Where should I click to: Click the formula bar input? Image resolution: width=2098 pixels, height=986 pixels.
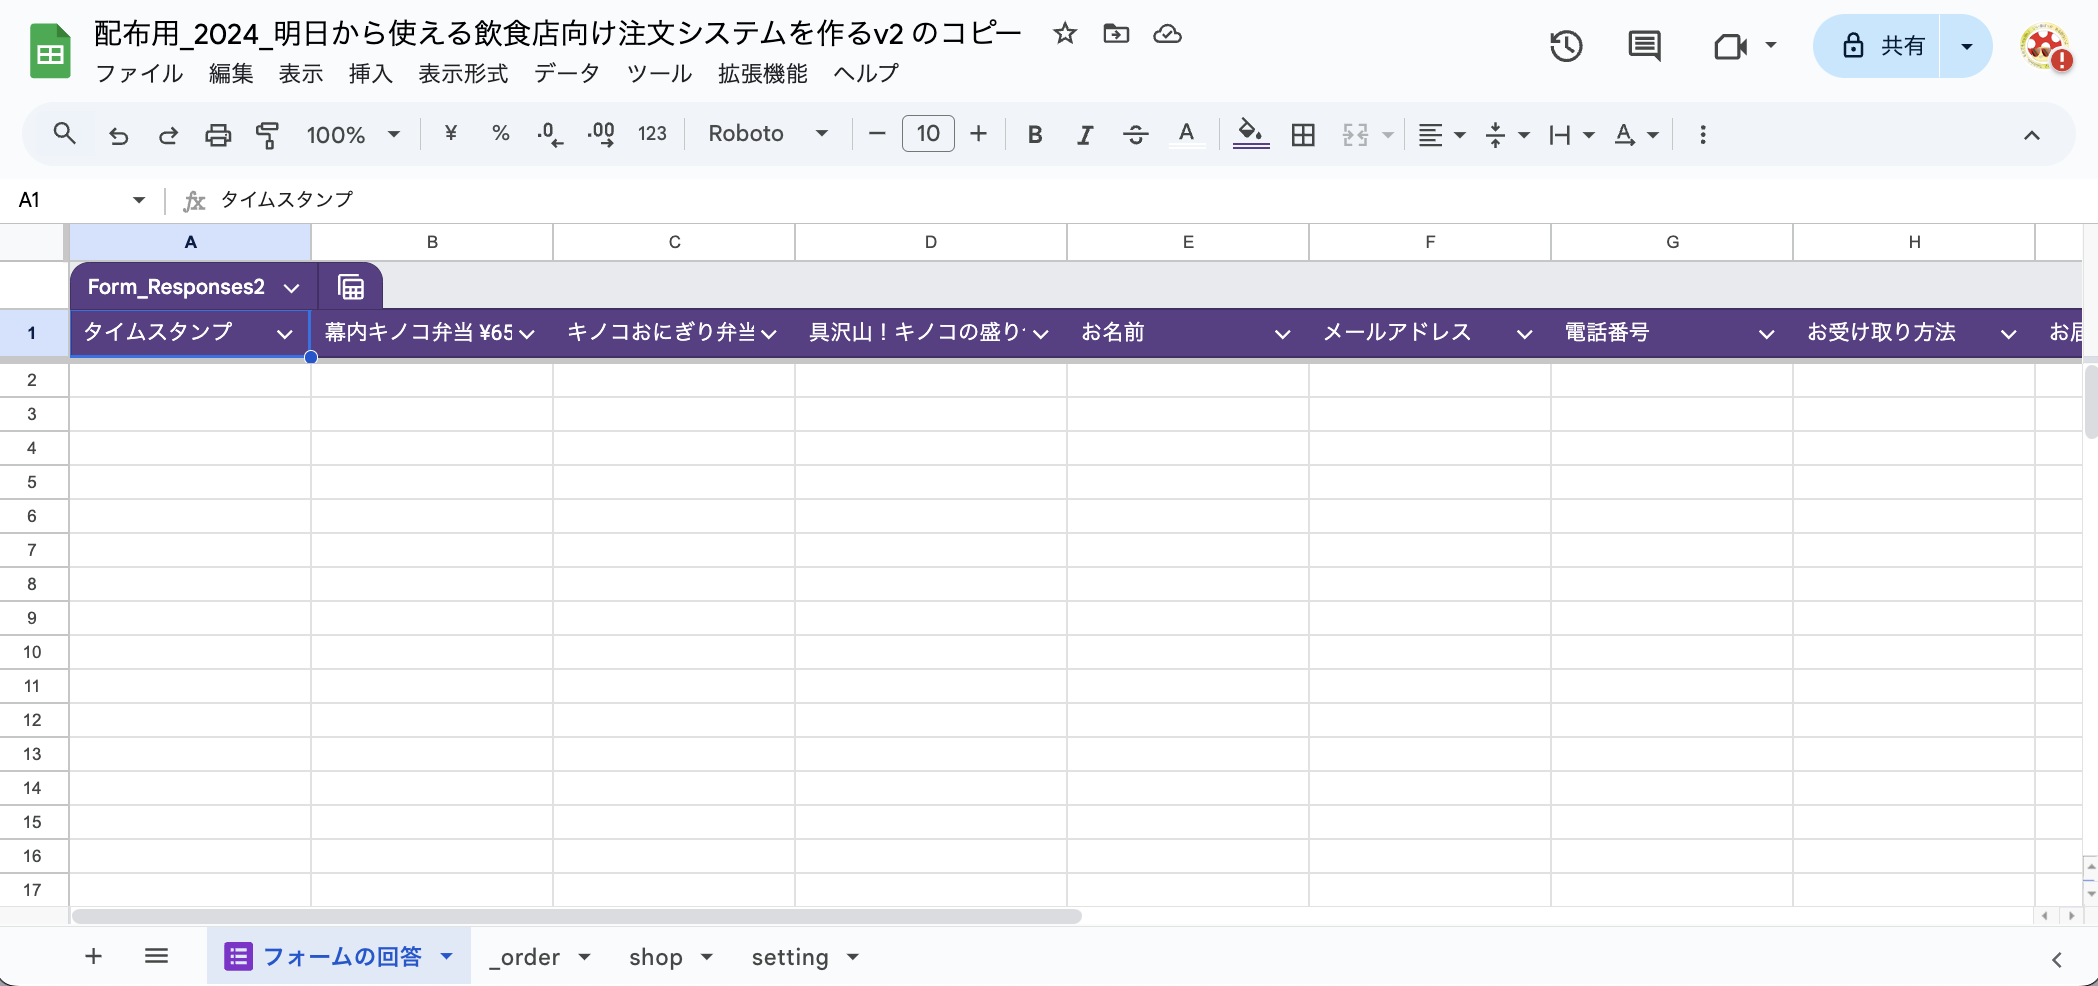[x=1150, y=200]
